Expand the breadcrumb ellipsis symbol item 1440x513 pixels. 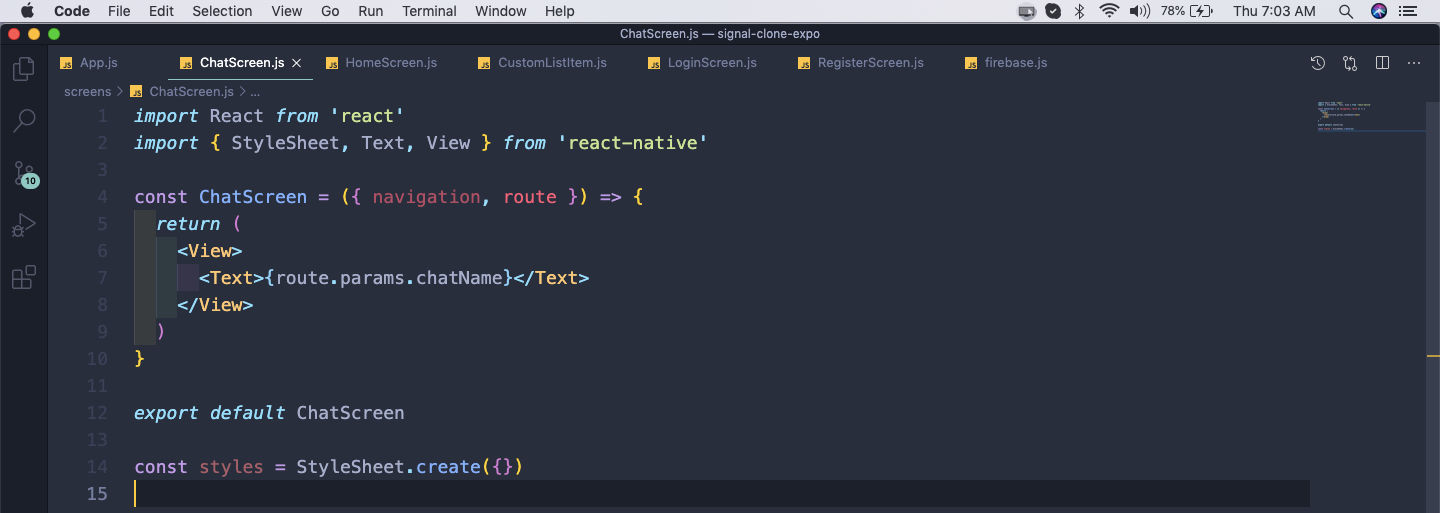pyautogui.click(x=255, y=91)
